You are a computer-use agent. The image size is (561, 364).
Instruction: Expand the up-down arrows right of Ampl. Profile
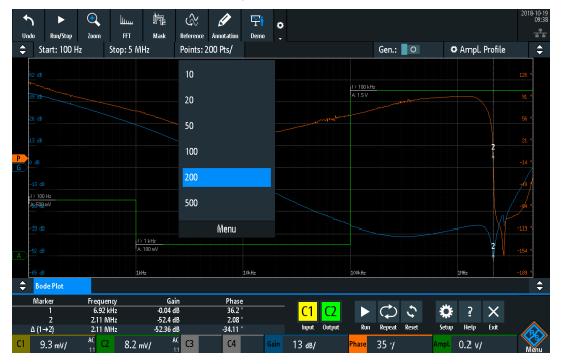540,50
